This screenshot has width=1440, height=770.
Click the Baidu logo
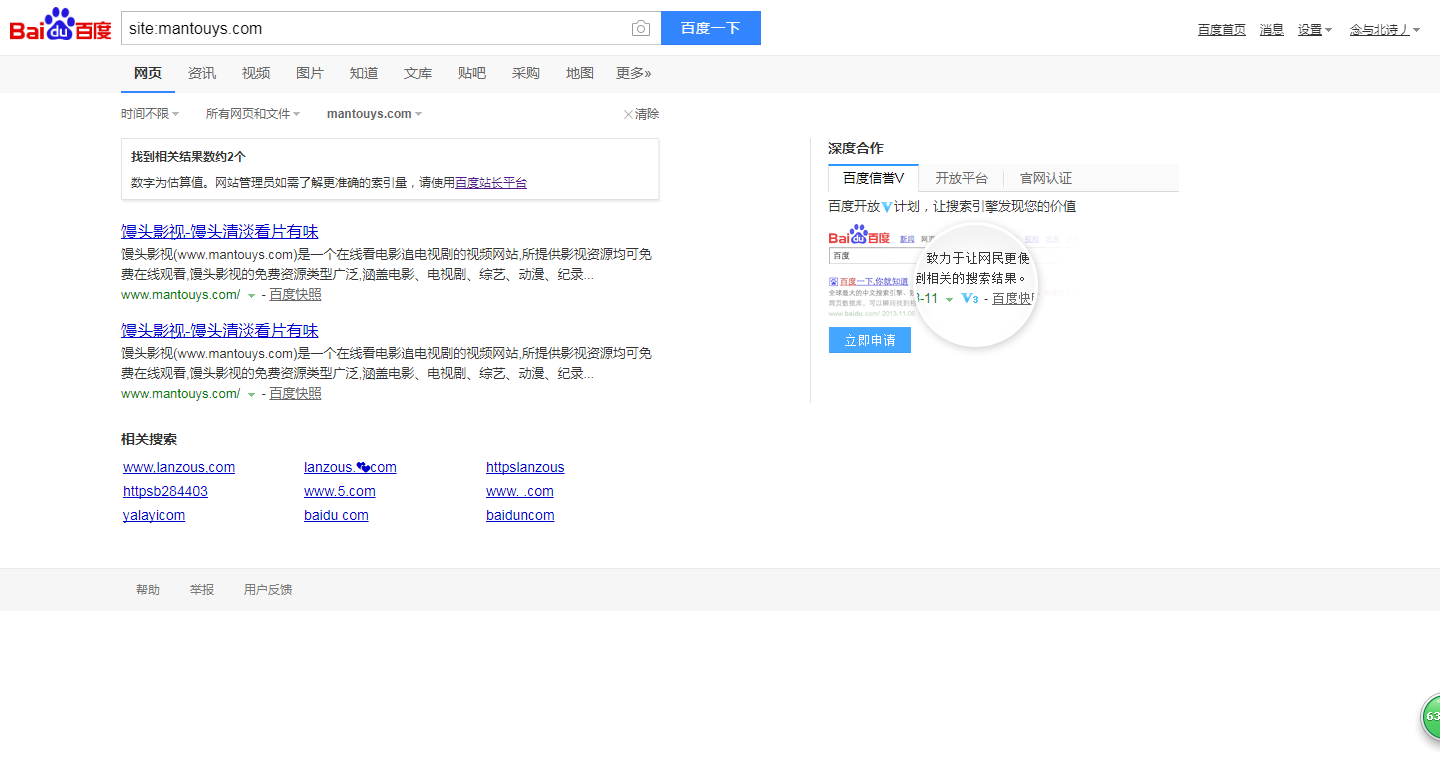[60, 25]
